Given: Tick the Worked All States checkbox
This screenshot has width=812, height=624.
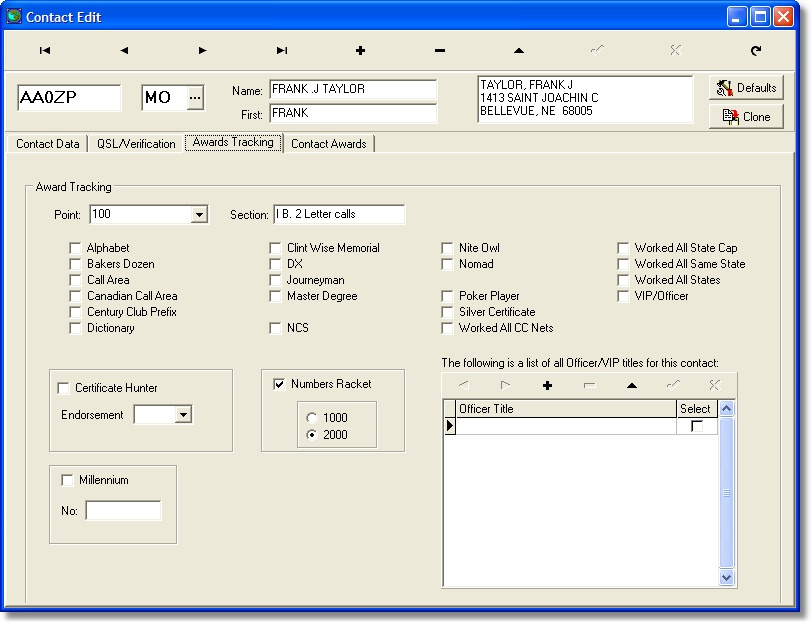Looking at the screenshot, I should coord(624,280).
